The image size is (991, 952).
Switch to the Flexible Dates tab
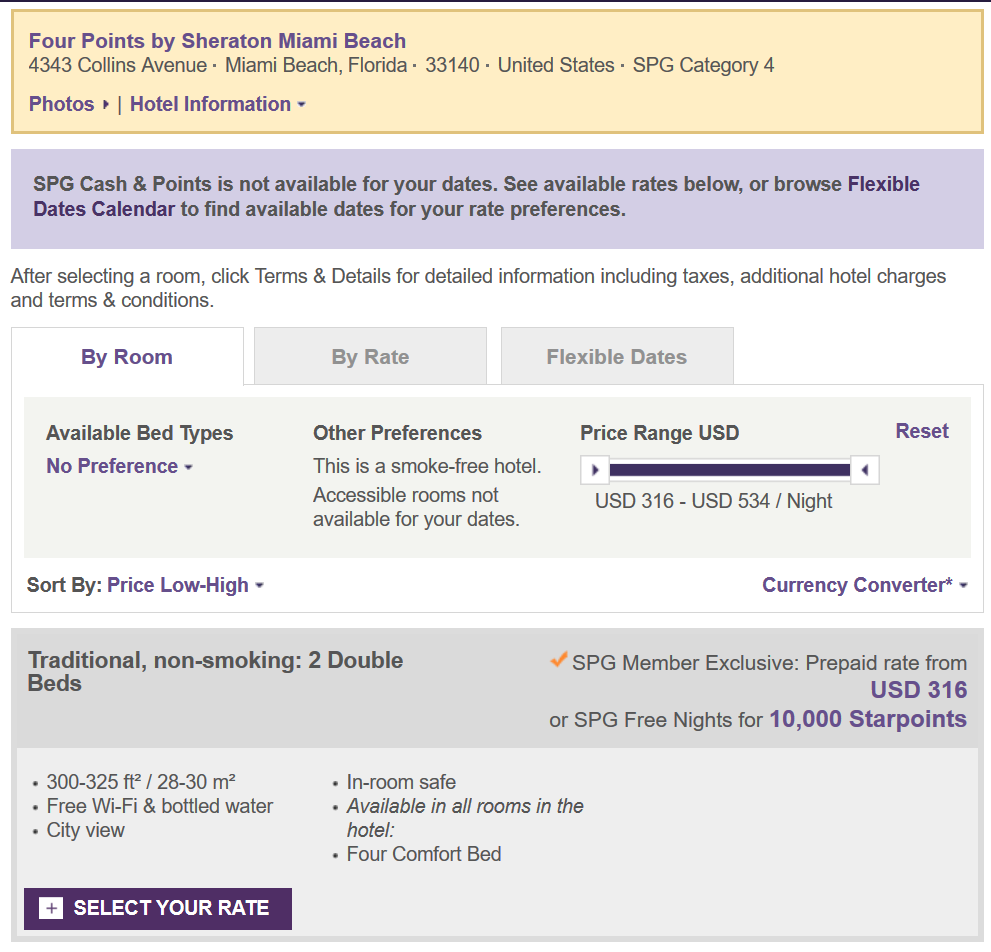(616, 357)
